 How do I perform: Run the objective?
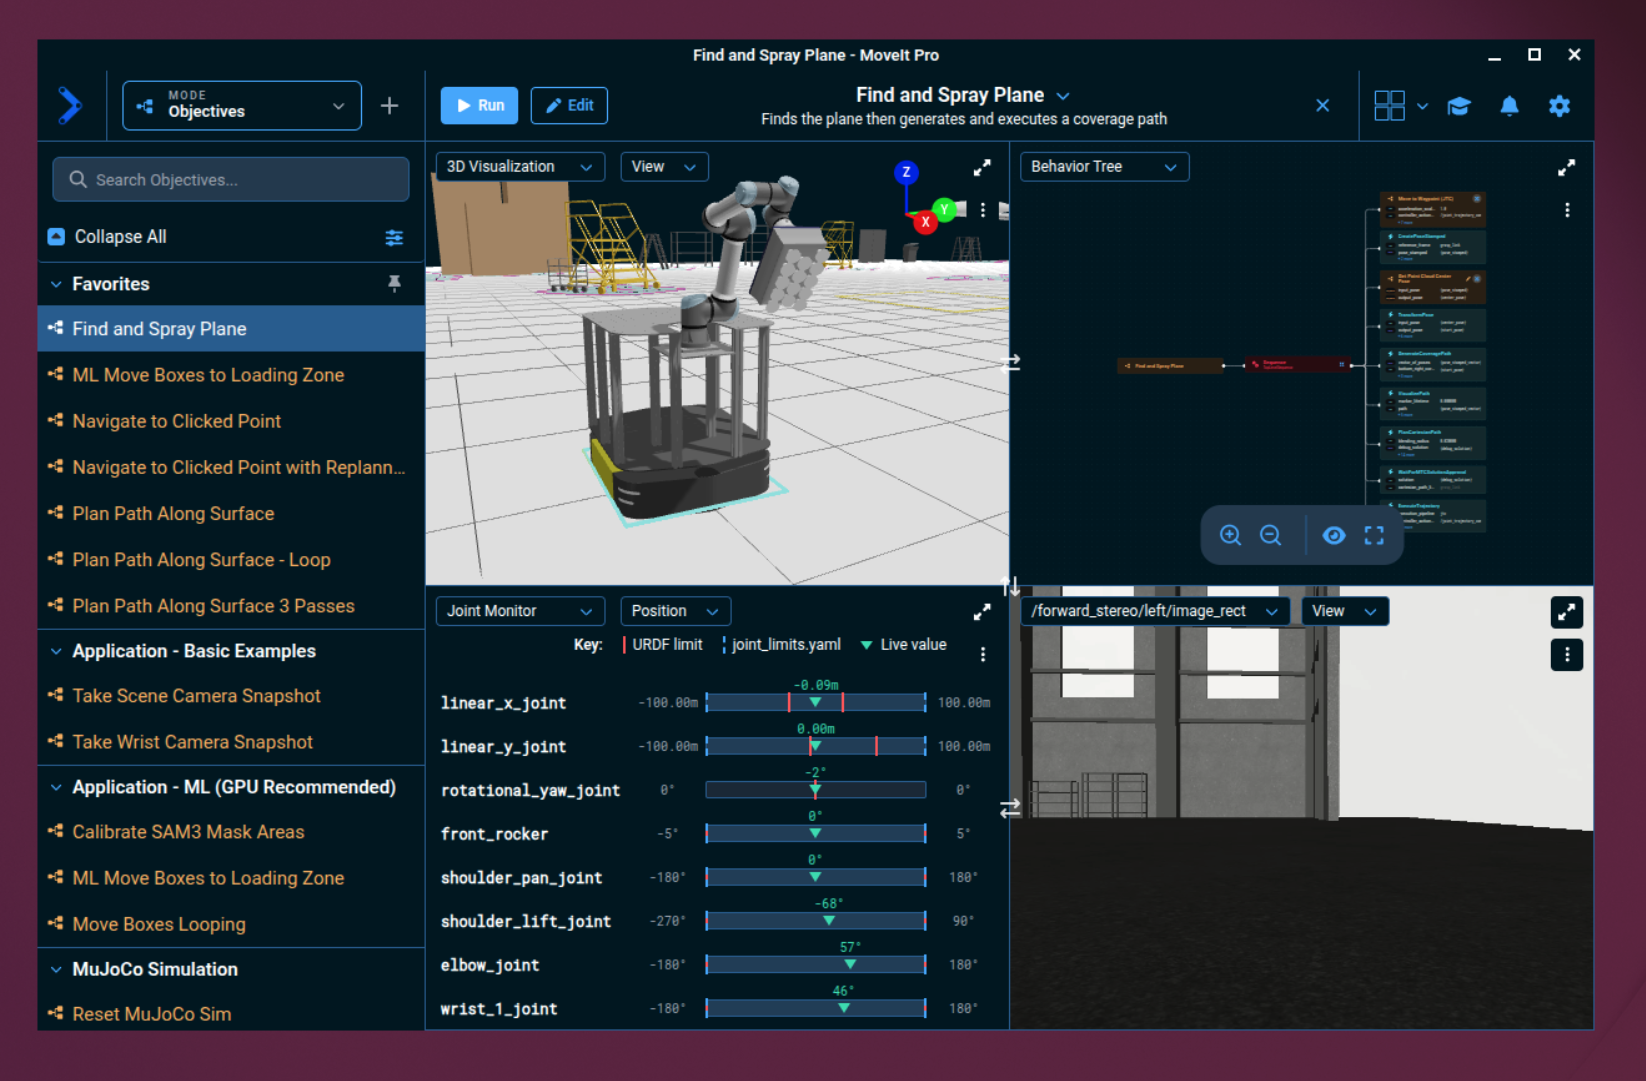479,105
